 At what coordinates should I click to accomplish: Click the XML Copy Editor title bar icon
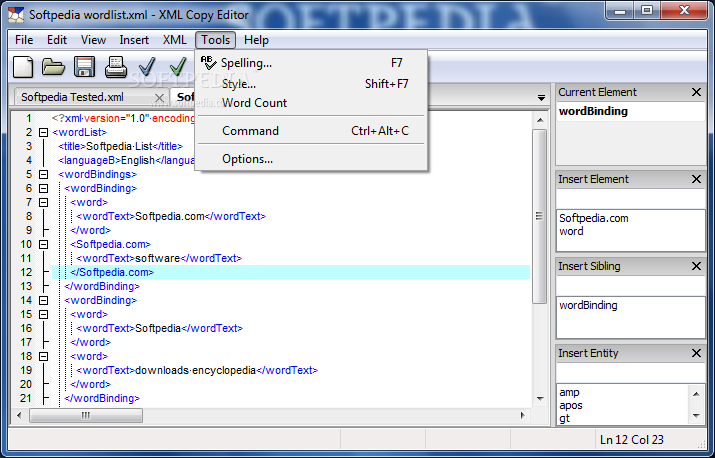[x=16, y=15]
